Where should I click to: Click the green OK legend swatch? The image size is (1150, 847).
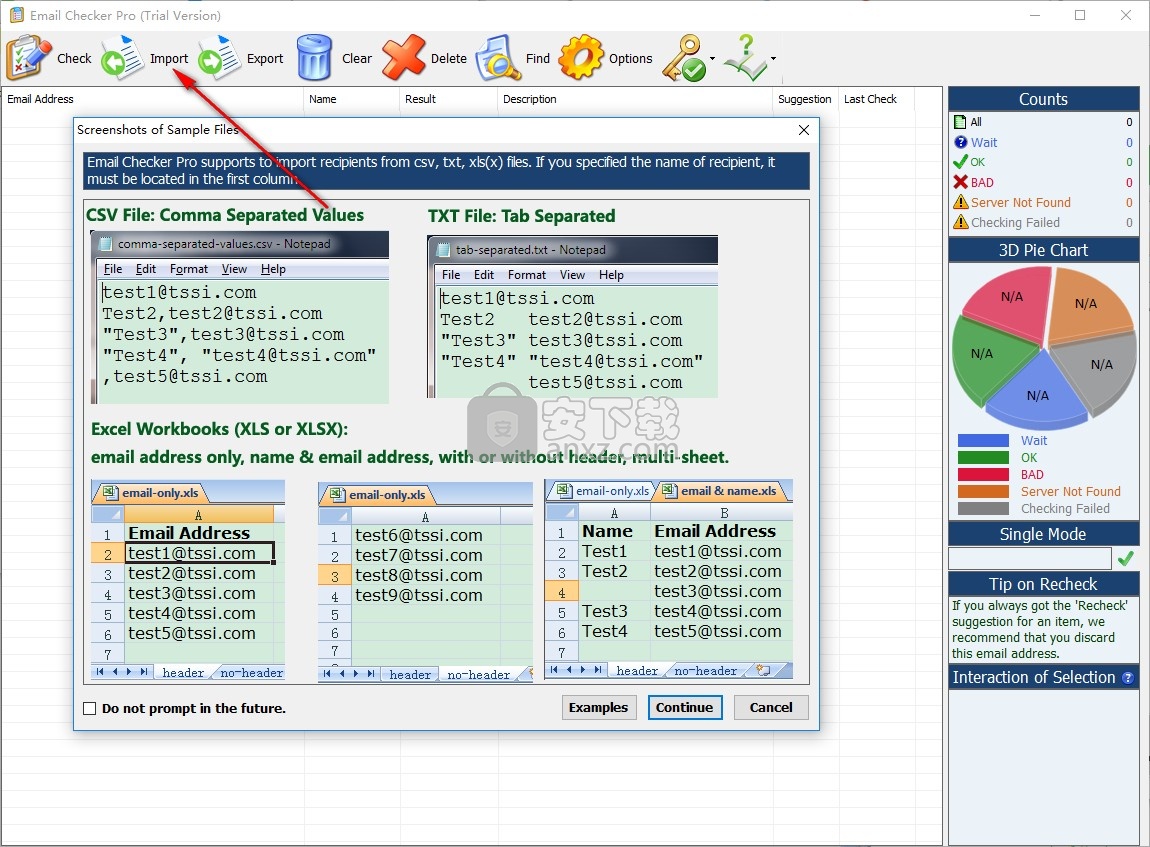click(x=984, y=458)
